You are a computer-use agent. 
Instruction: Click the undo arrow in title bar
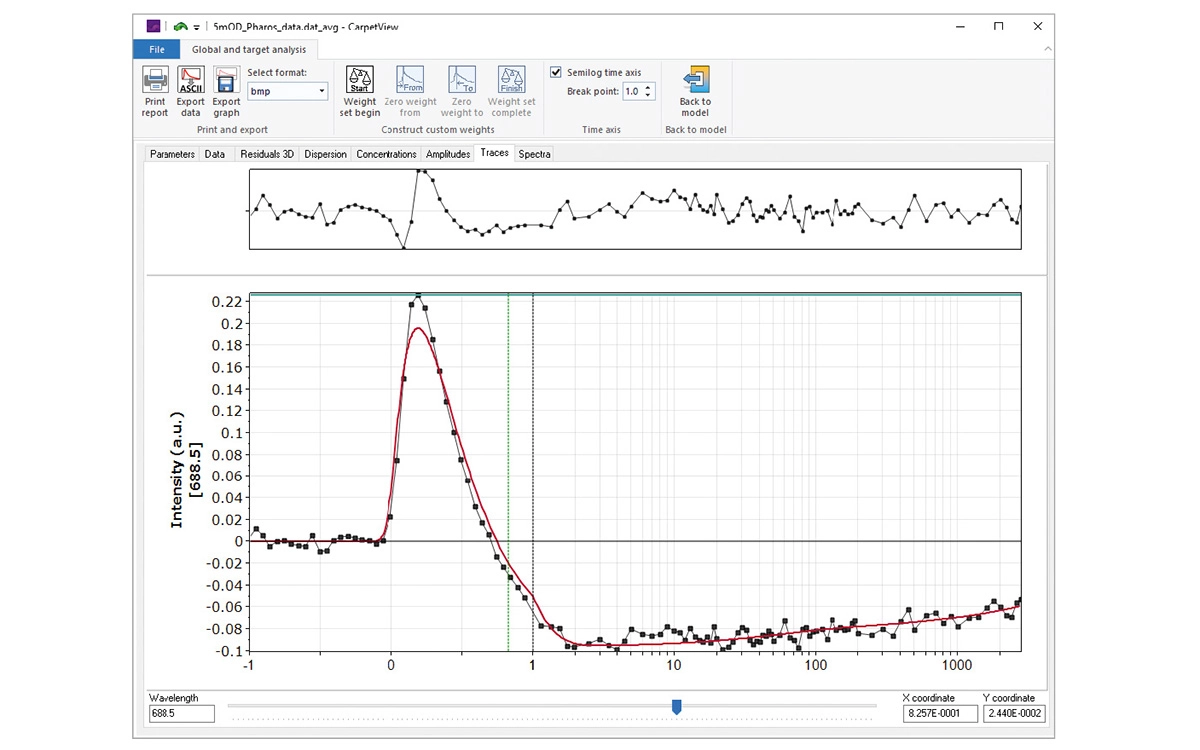[179, 27]
